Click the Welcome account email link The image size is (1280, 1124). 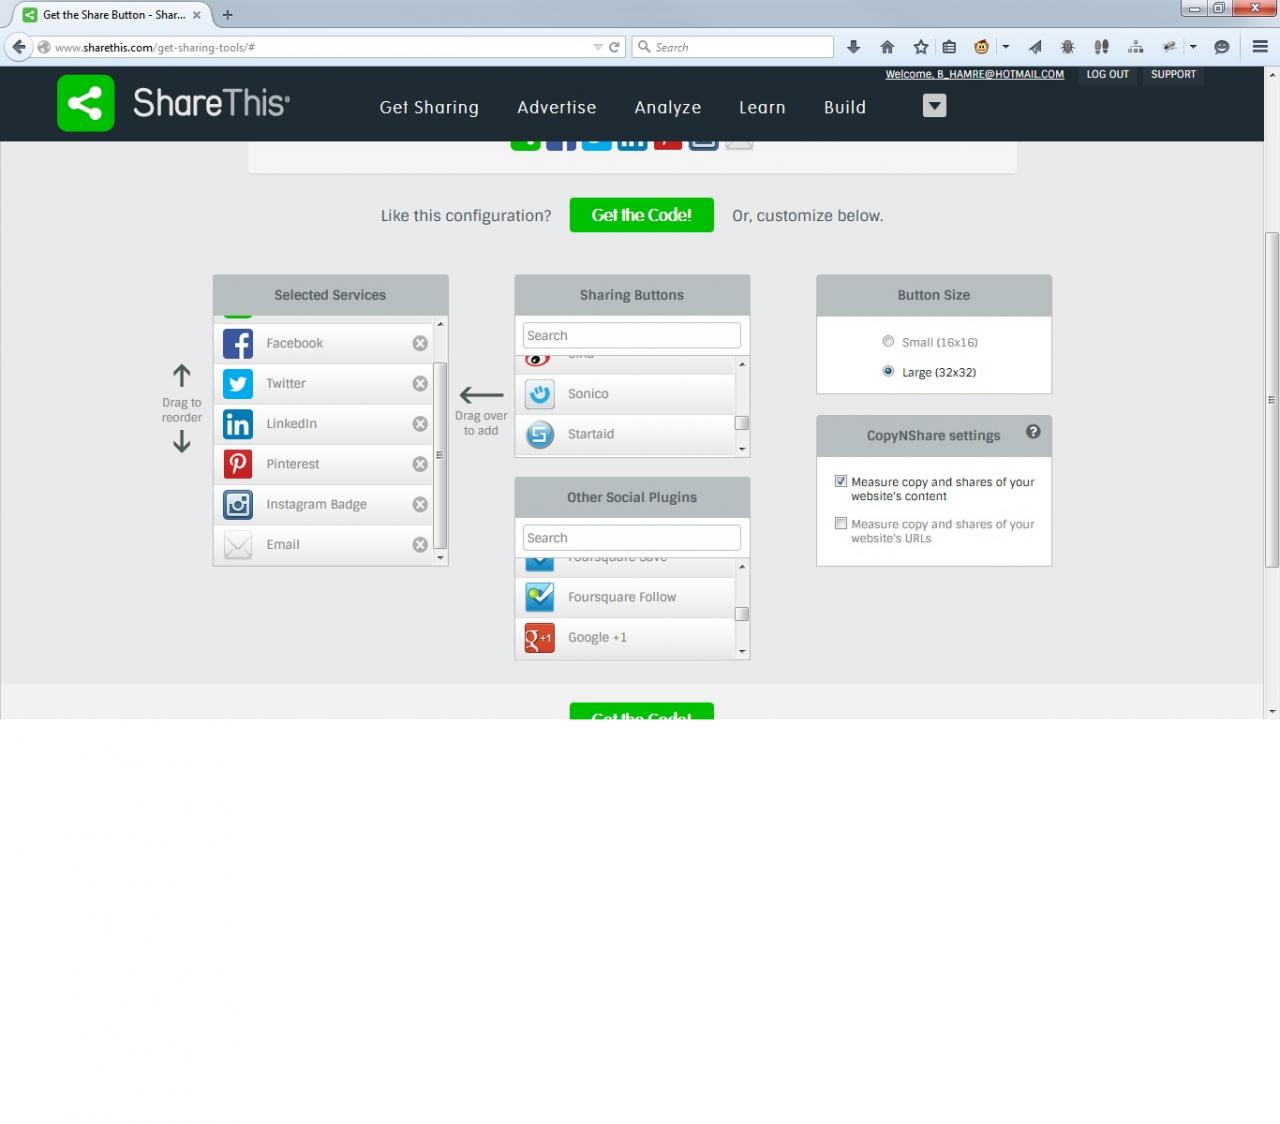point(974,74)
